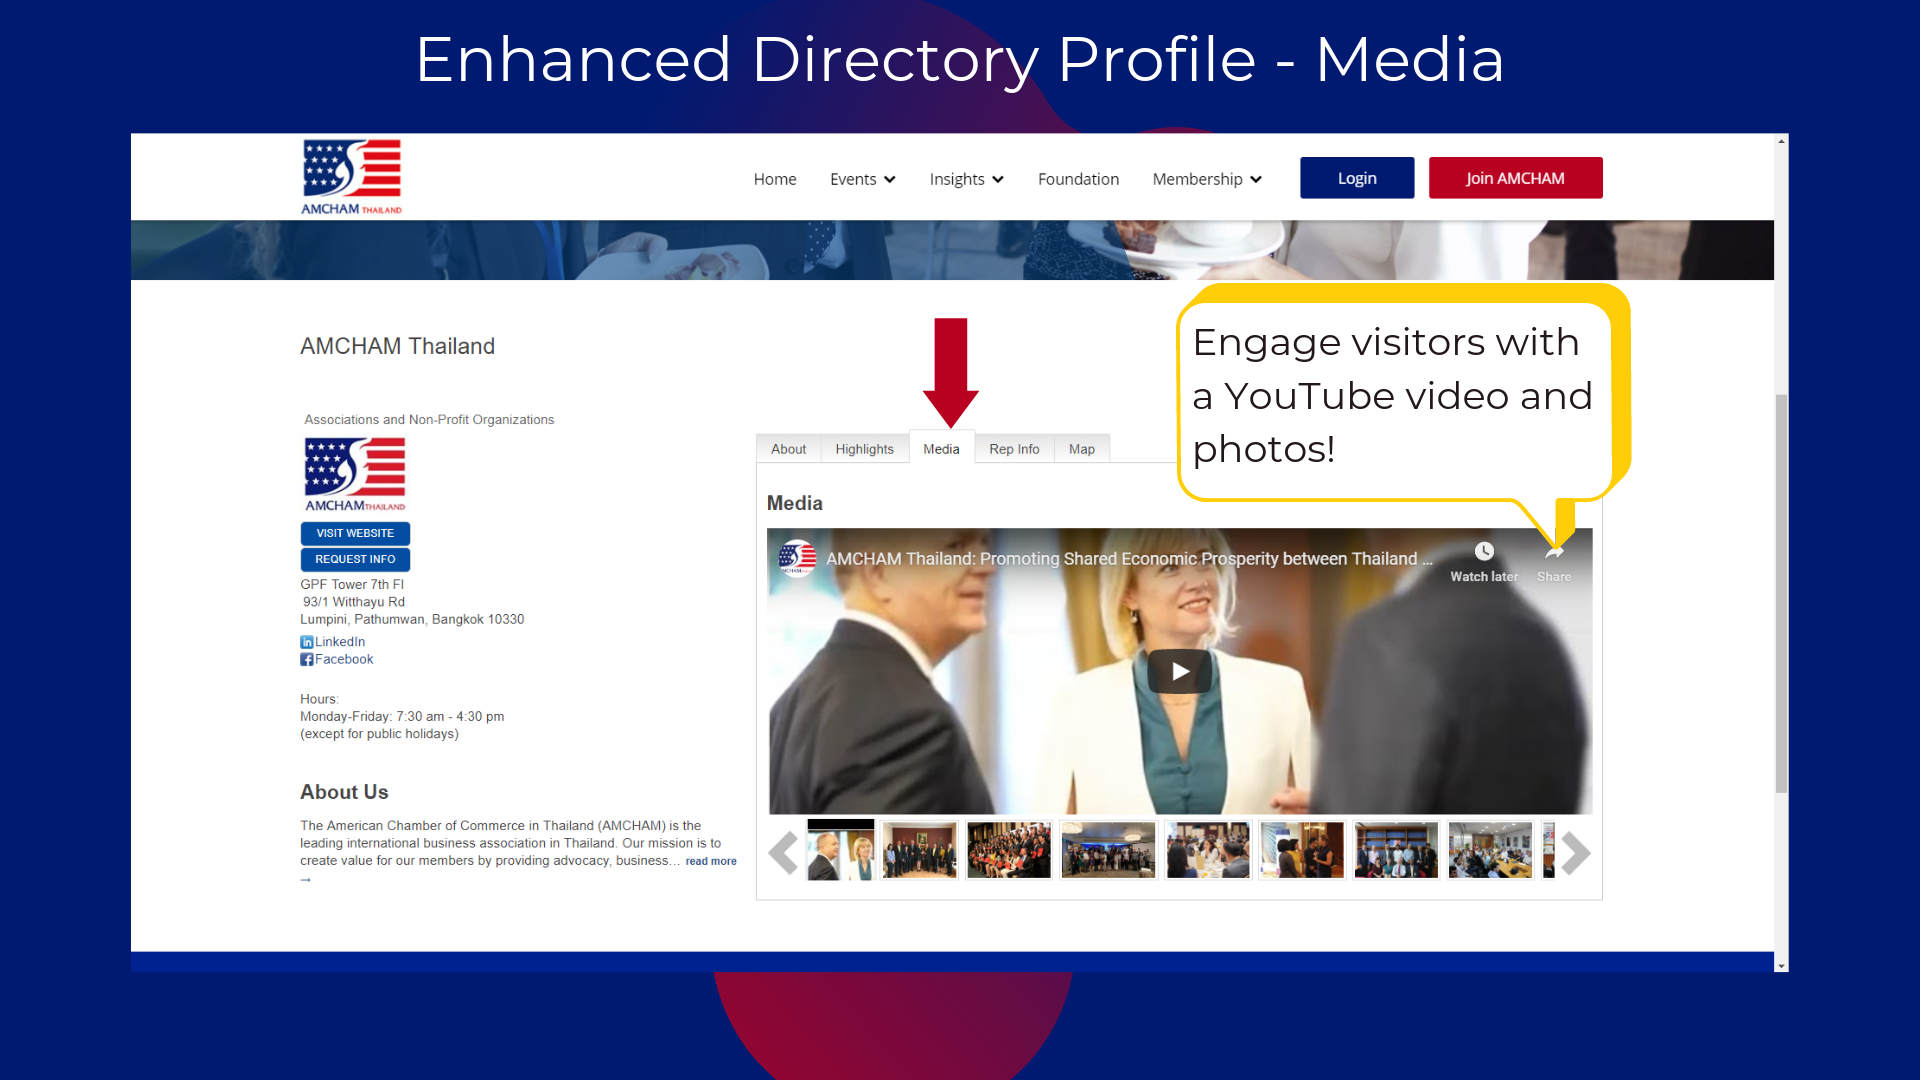Open the Rep Info tab
This screenshot has width=1920, height=1080.
1014,449
